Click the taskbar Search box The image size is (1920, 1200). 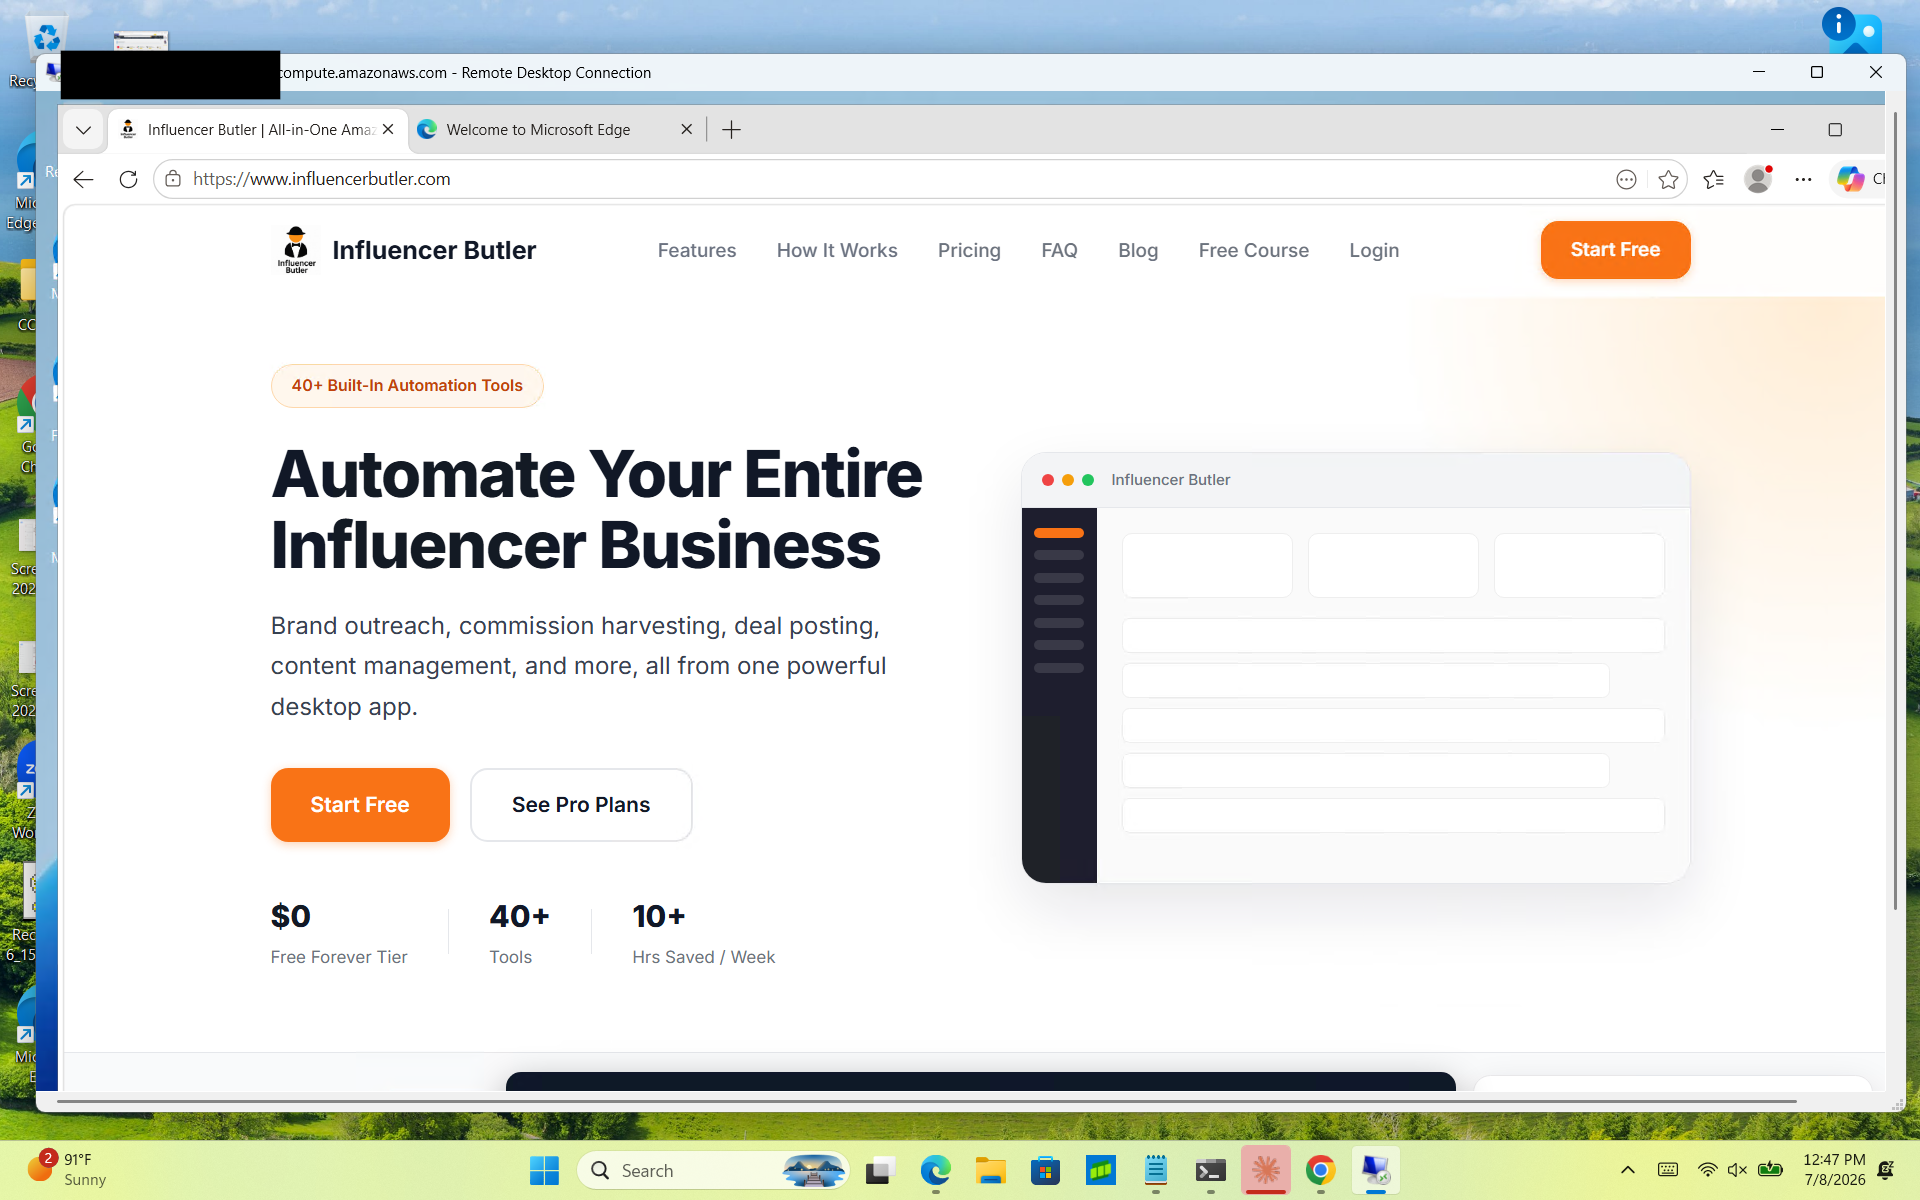pyautogui.click(x=713, y=1170)
